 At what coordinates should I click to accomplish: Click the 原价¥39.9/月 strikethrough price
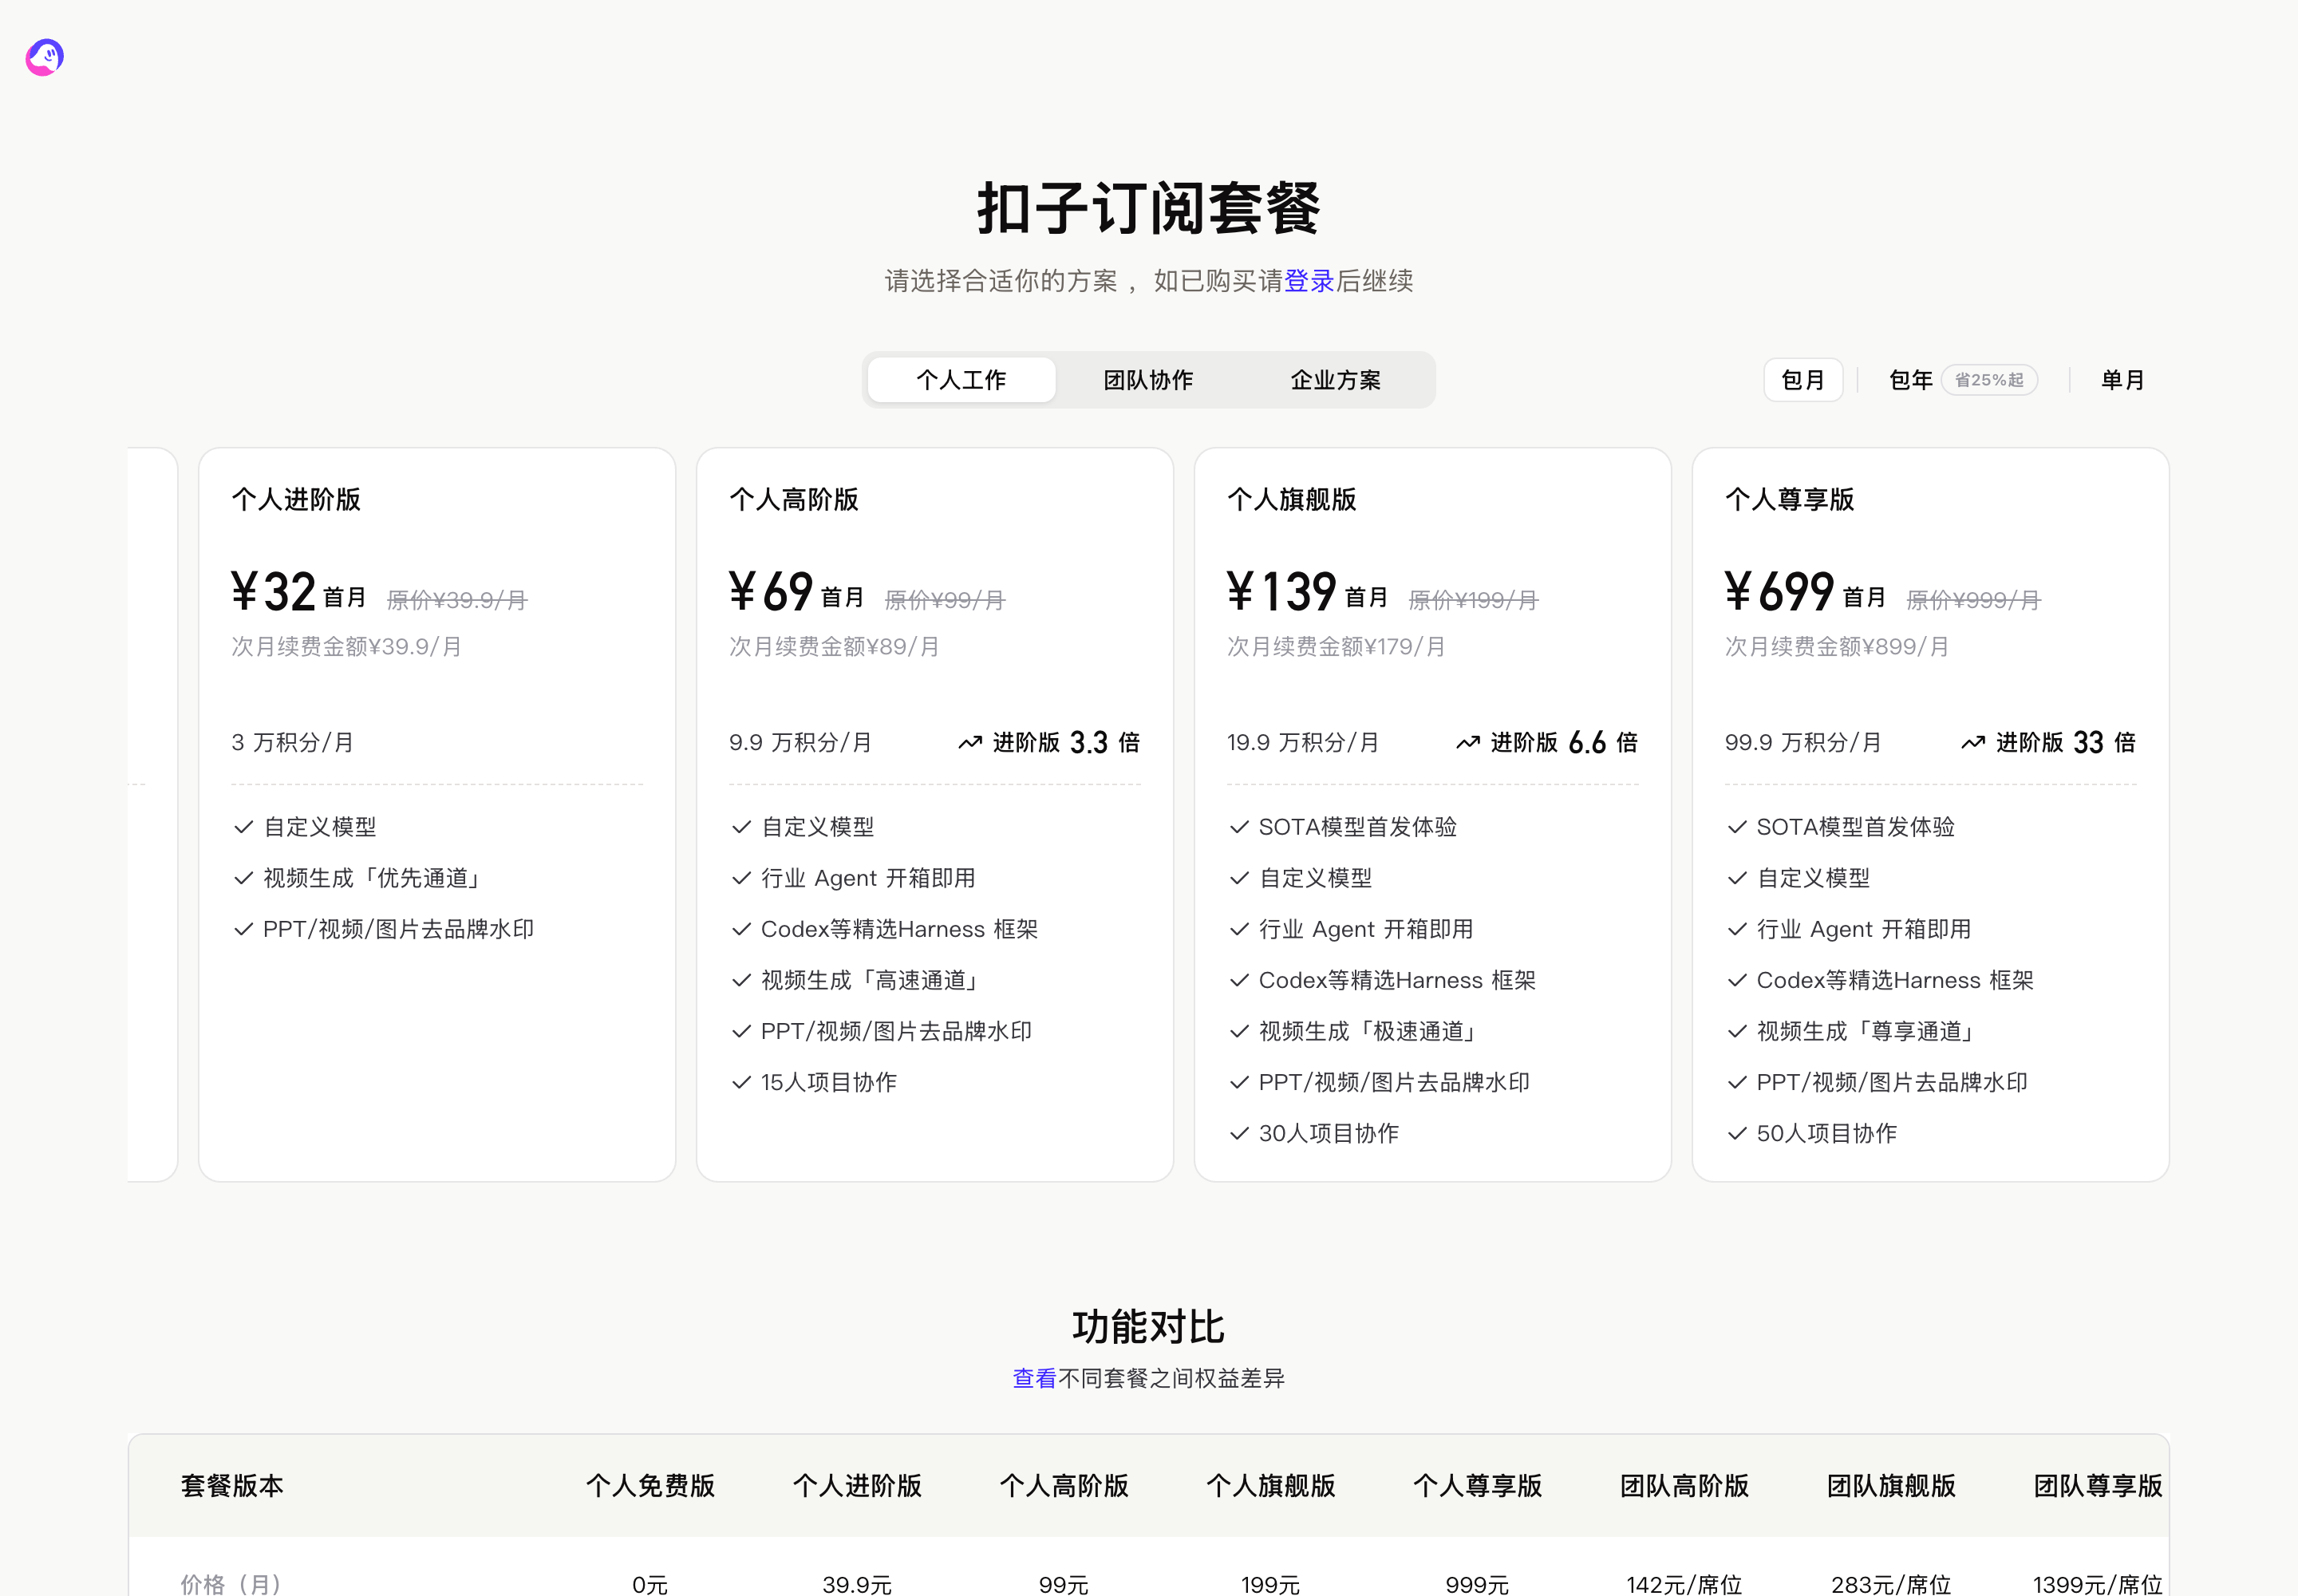coord(457,600)
